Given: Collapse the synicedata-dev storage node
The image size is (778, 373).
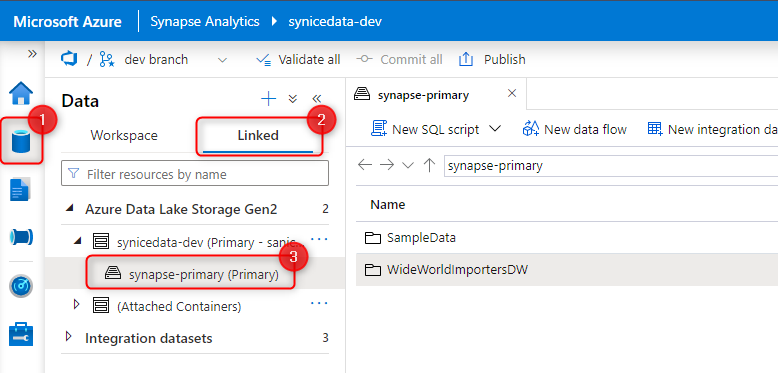Looking at the screenshot, I should (x=77, y=241).
